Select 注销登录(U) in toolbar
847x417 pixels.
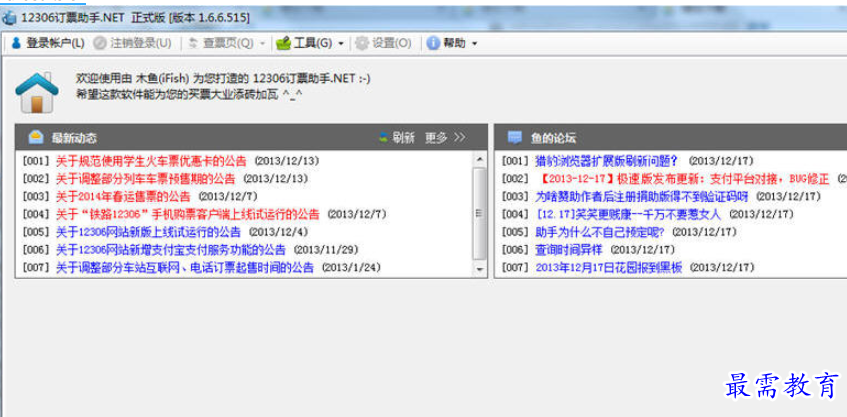coord(141,44)
